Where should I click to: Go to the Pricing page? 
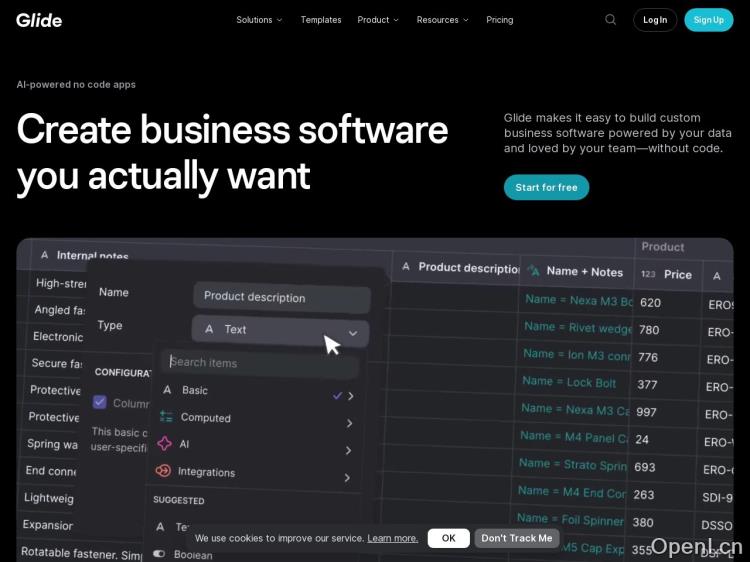point(499,20)
